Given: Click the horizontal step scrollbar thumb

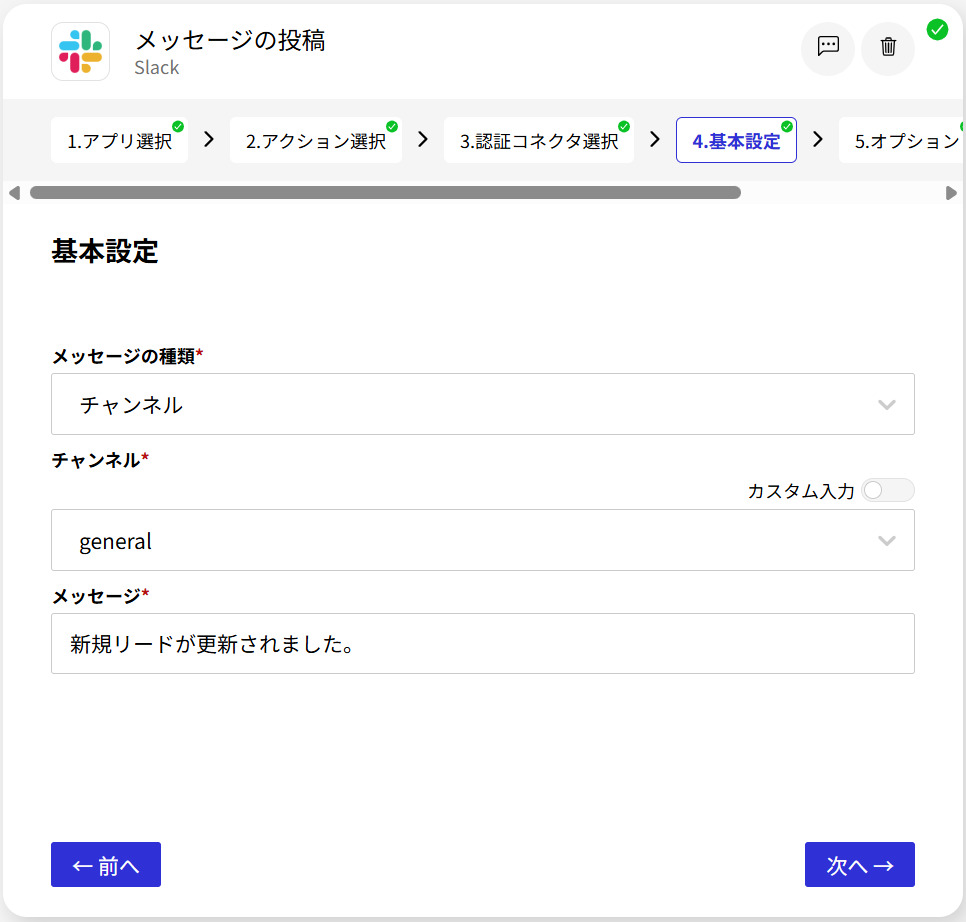Looking at the screenshot, I should point(385,193).
